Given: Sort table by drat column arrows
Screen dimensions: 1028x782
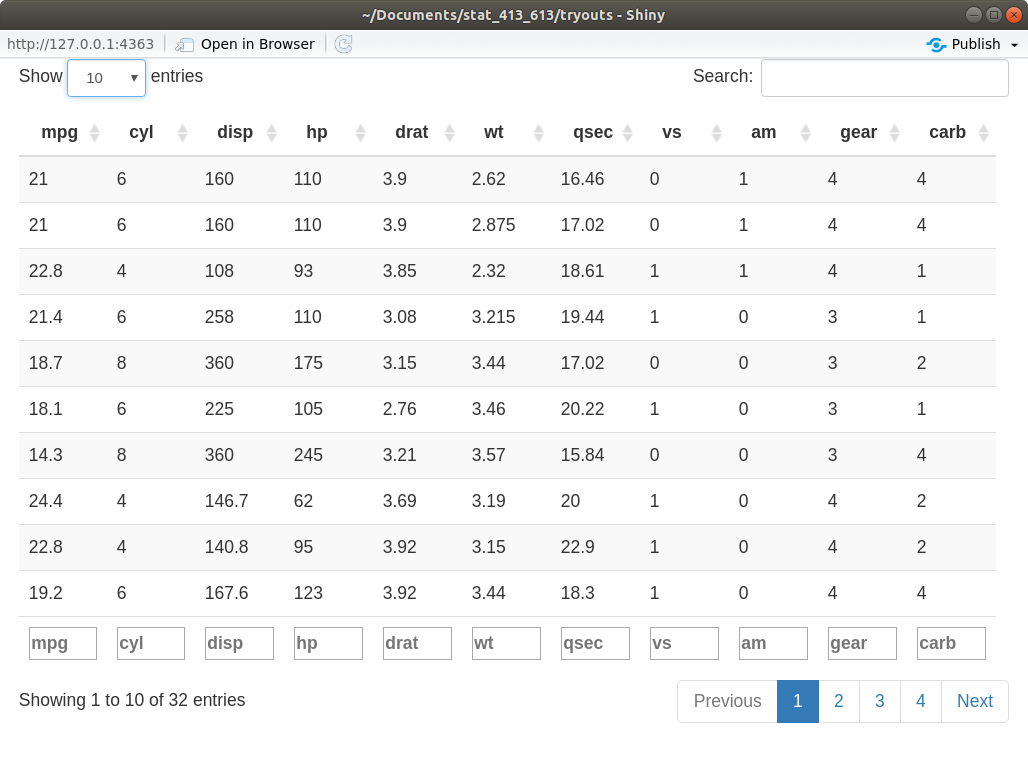Looking at the screenshot, I should point(450,133).
